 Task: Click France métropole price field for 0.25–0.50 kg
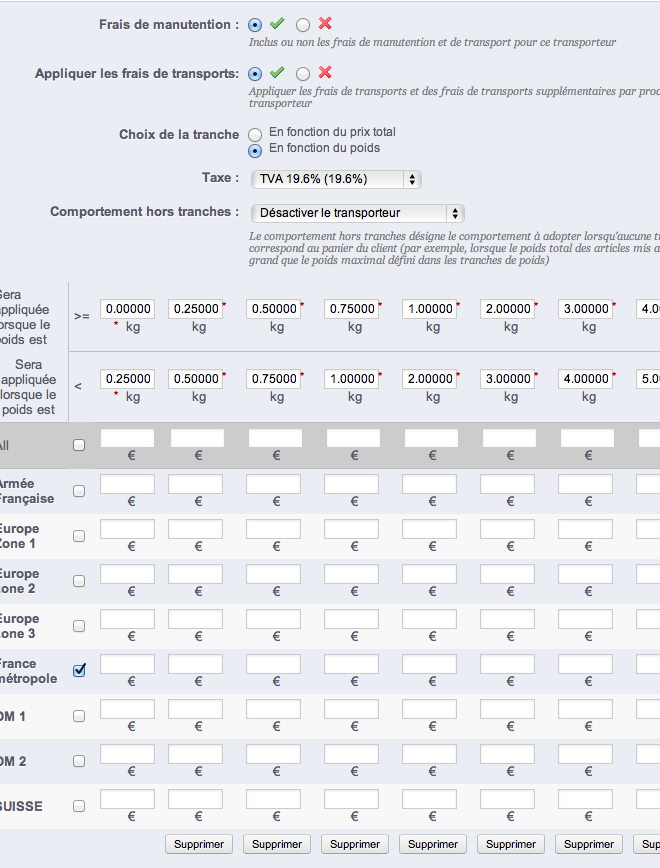[195, 664]
